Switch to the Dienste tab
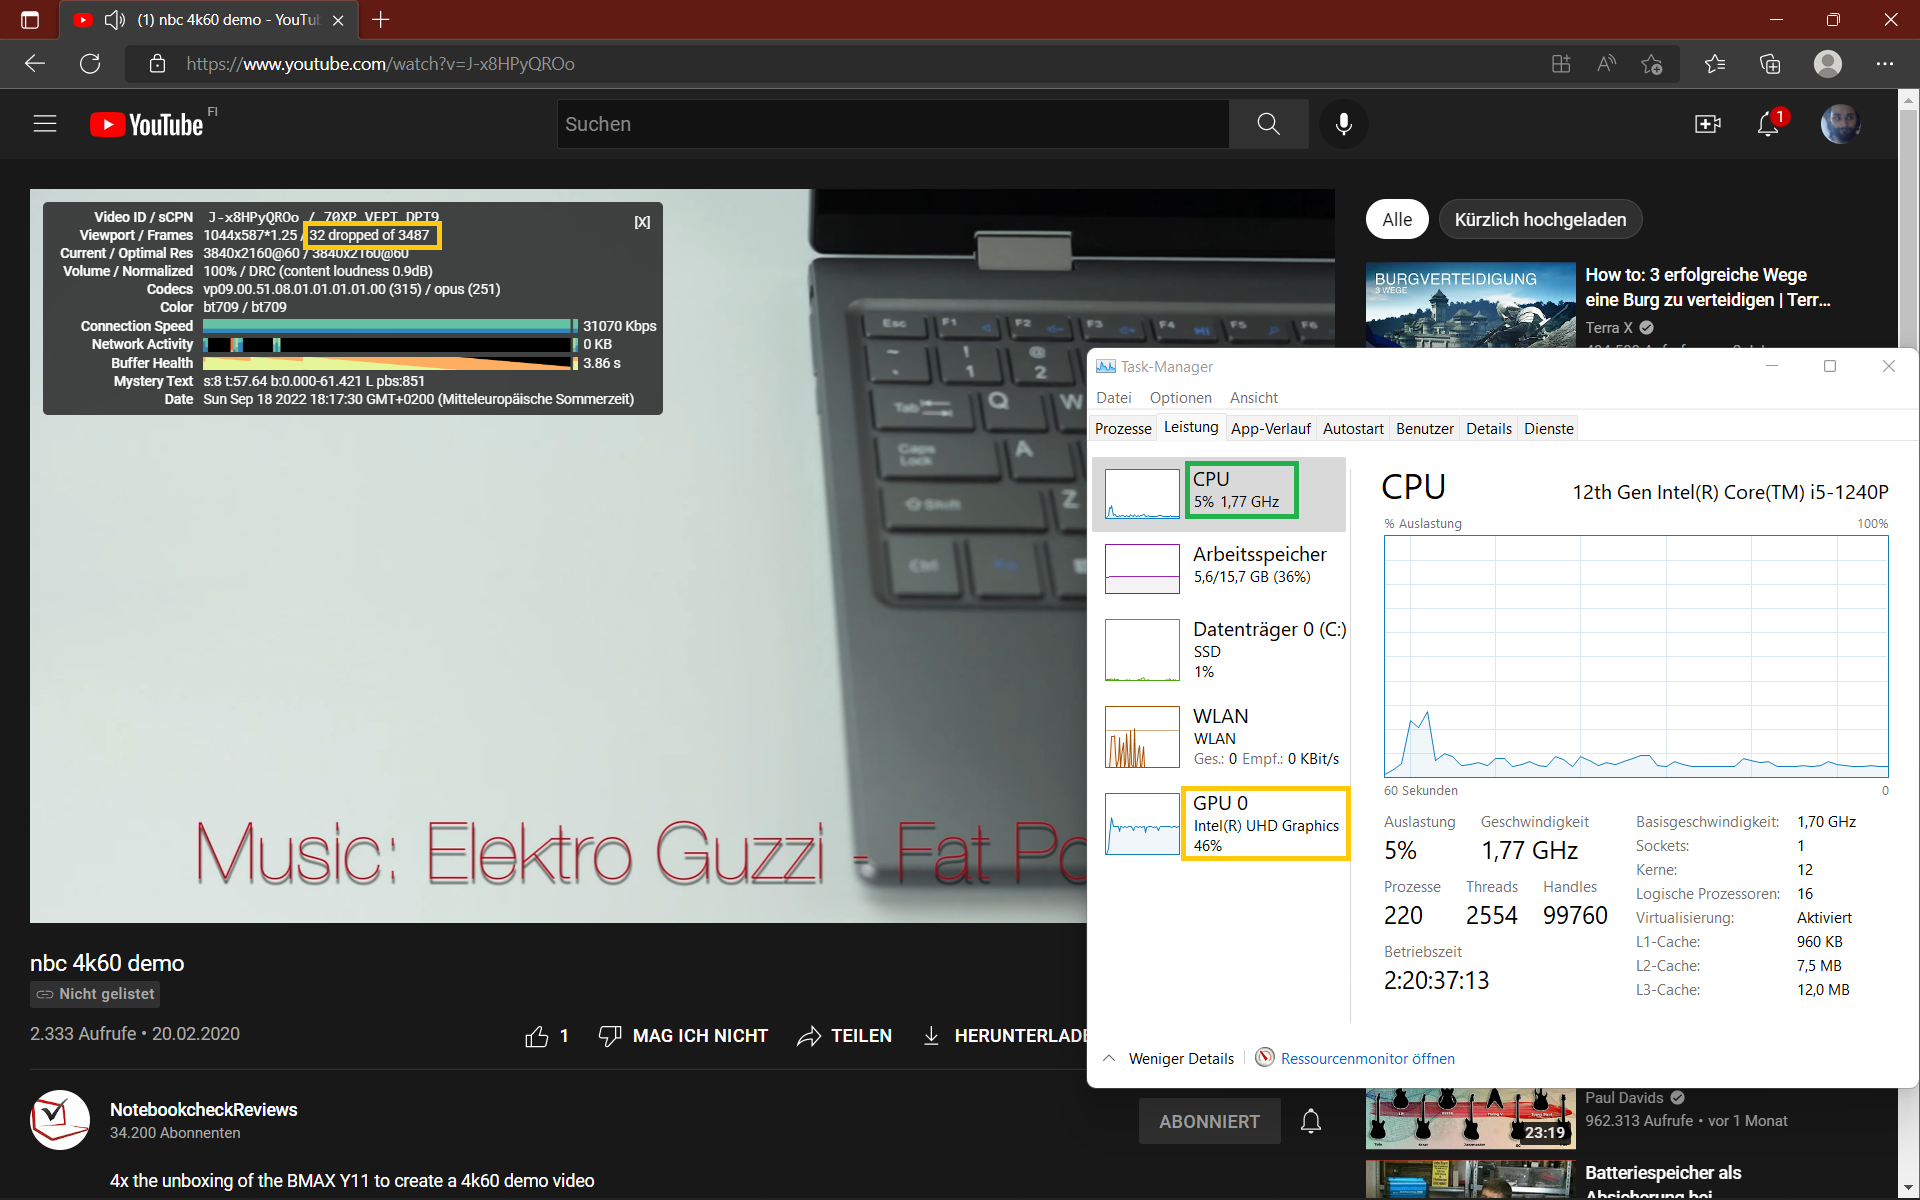Viewport: 1920px width, 1200px height. click(1548, 428)
